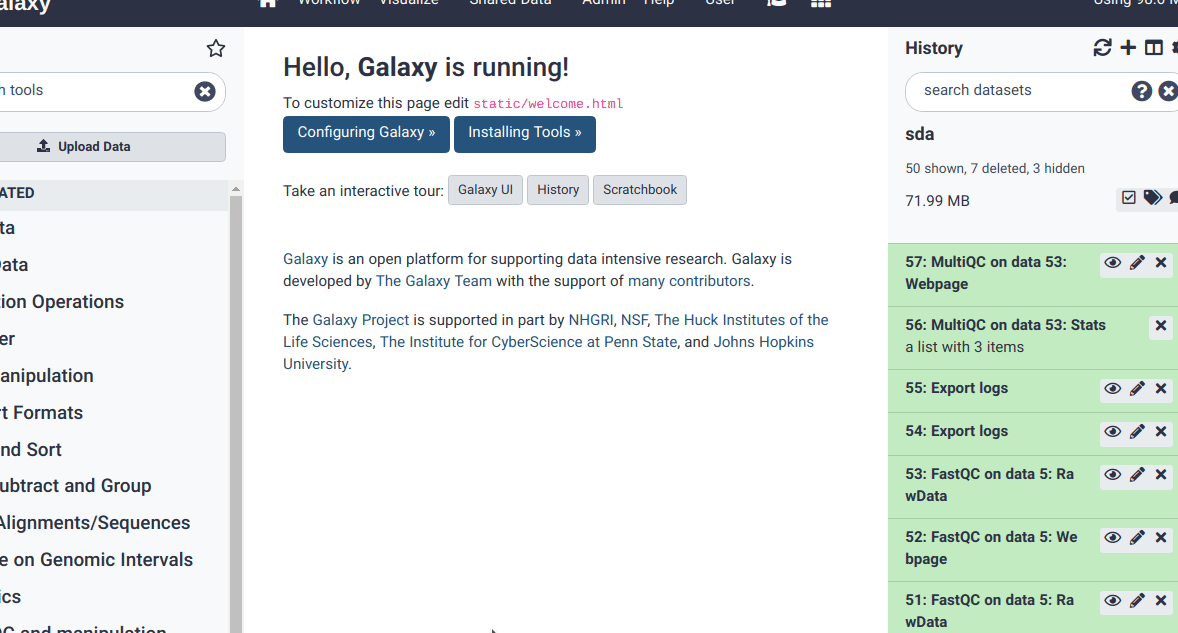Open the dataset search help icon
This screenshot has height=633, width=1178.
pos(1141,91)
